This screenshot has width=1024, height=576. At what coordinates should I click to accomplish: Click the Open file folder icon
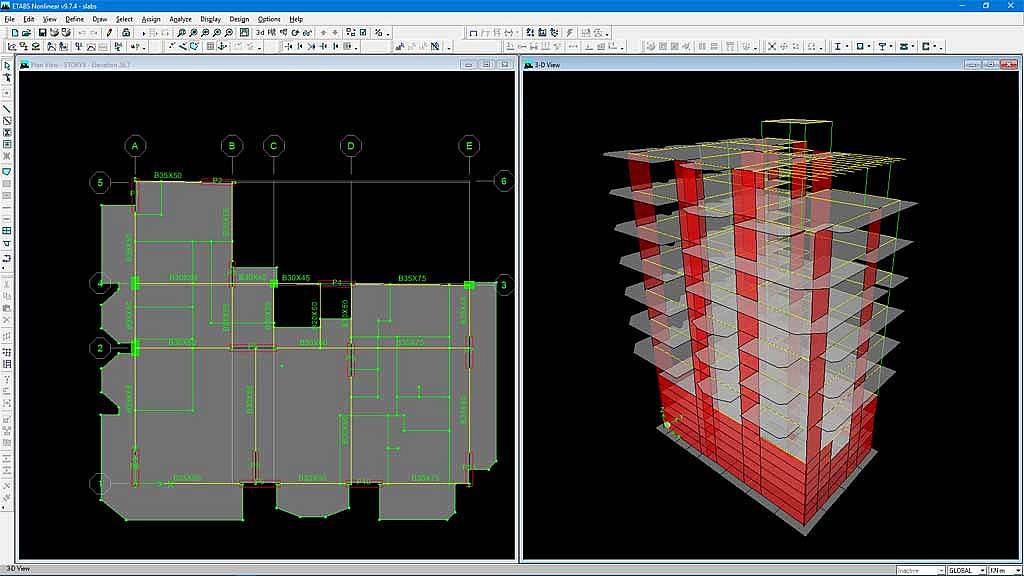pyautogui.click(x=27, y=32)
